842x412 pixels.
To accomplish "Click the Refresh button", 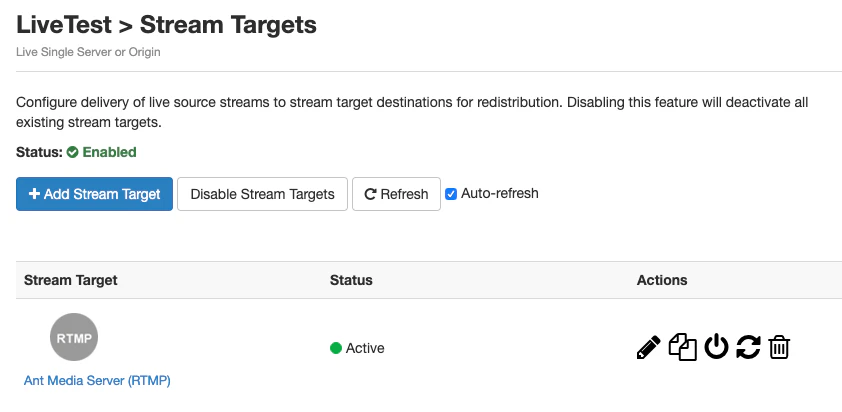I will (x=396, y=194).
